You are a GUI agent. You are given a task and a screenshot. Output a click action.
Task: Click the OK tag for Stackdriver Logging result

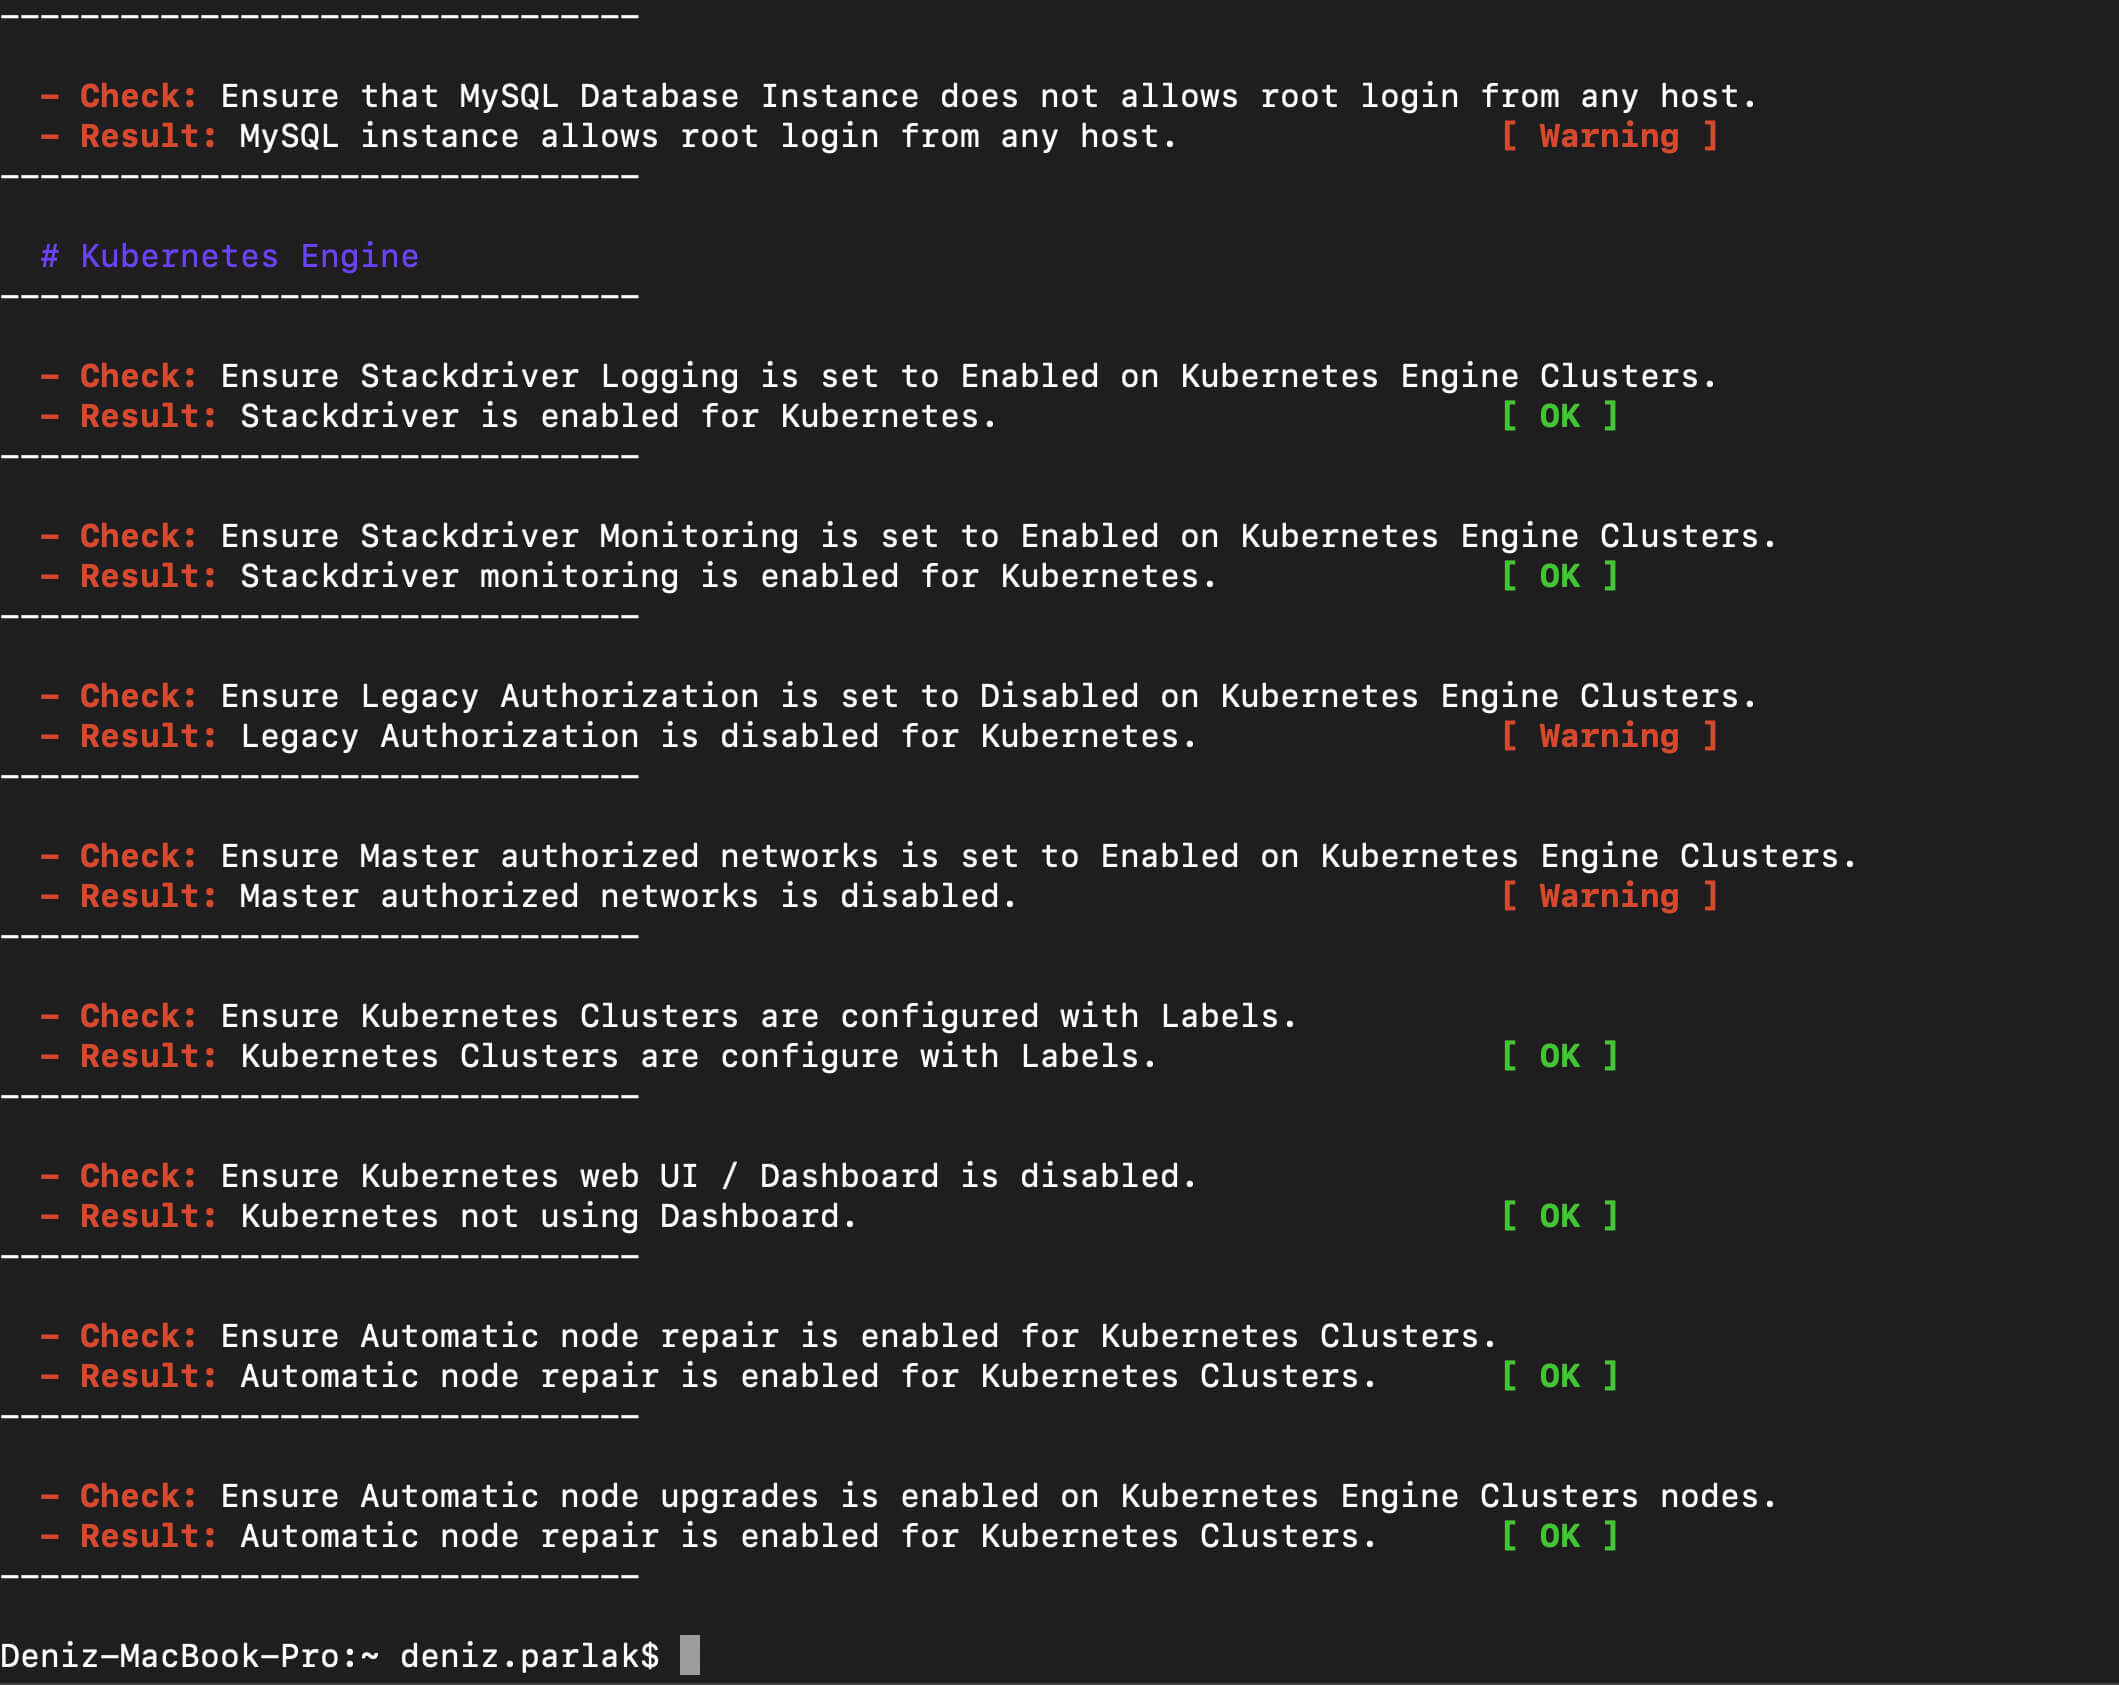1559,416
